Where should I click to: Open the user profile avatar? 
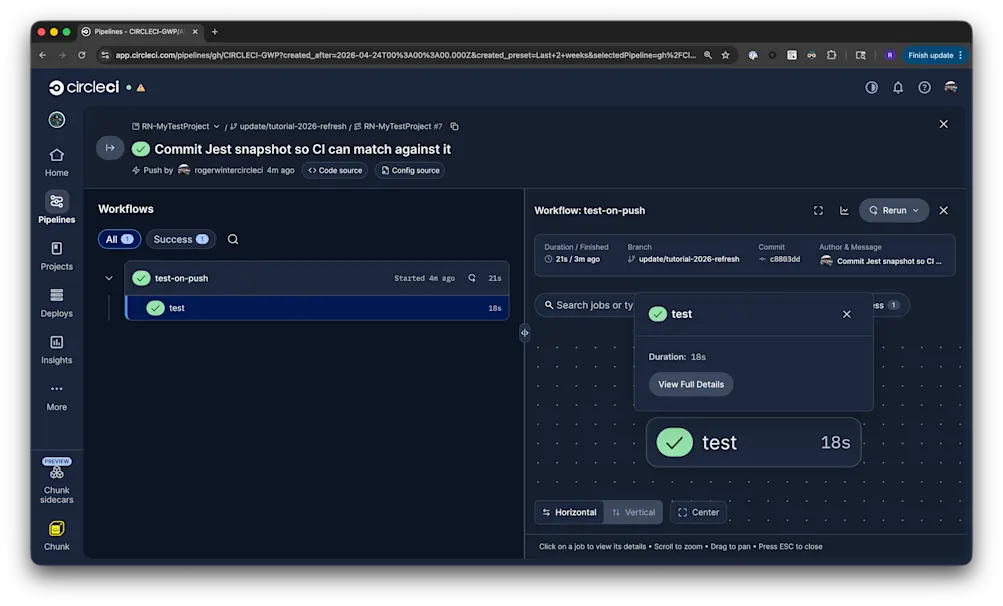point(951,87)
